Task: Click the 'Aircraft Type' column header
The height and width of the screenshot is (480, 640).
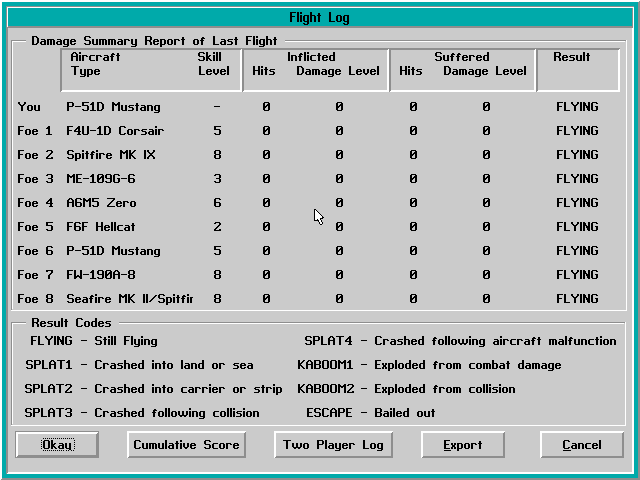Action: coord(95,64)
